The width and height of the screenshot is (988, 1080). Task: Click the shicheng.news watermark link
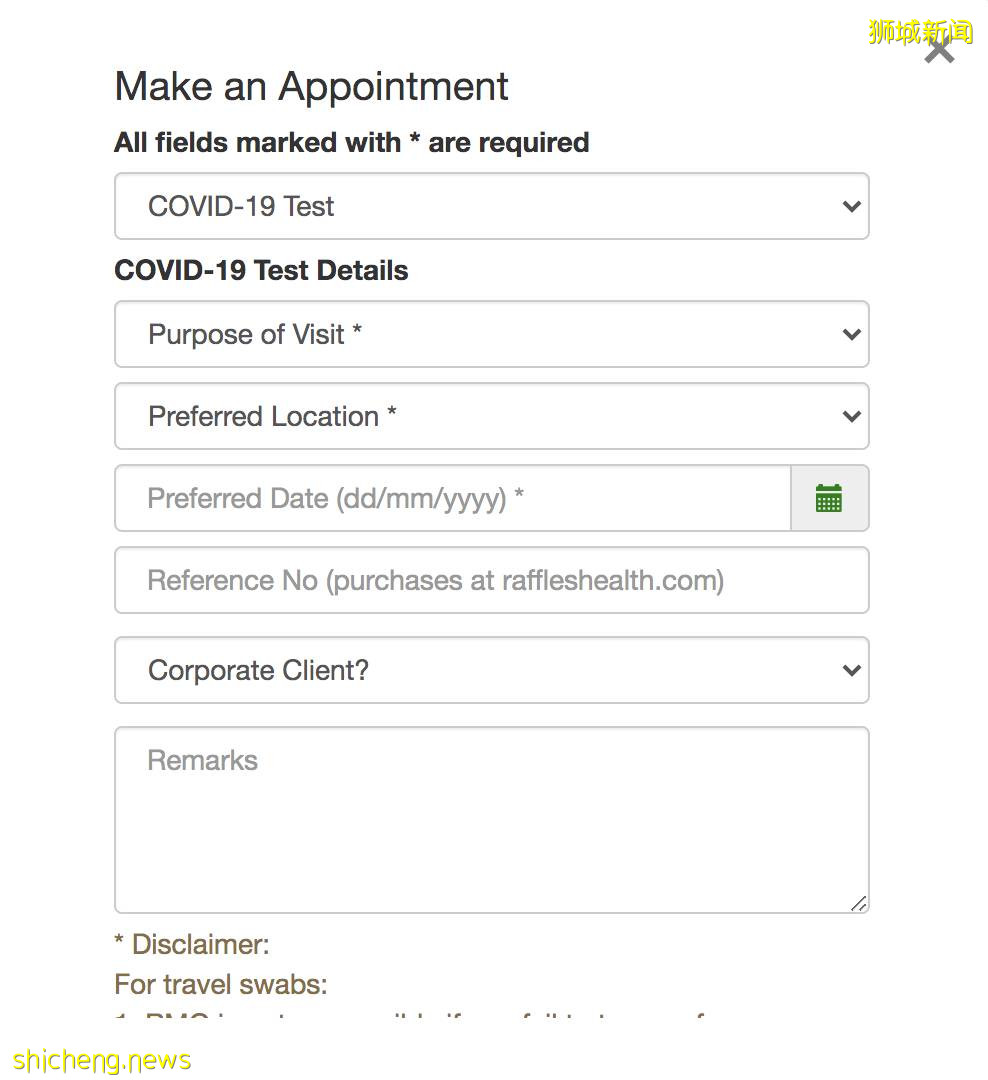coord(102,1060)
